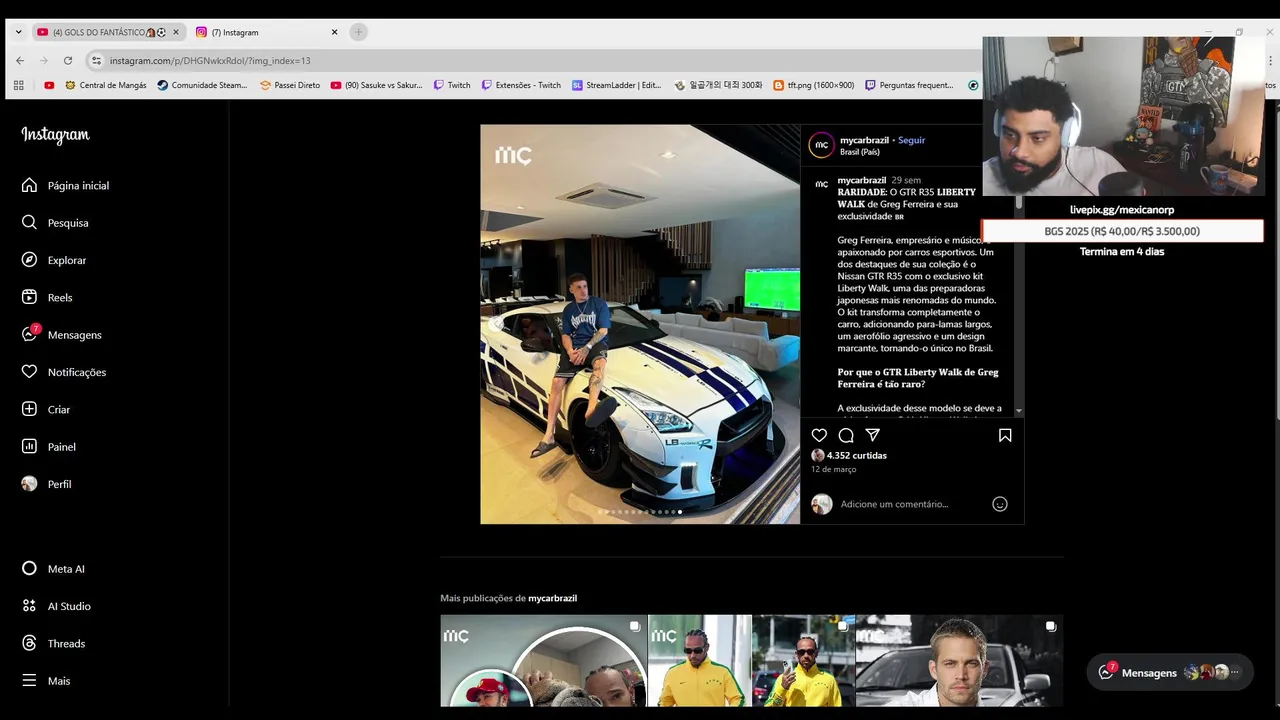
Task: Click the Instagram logo wordmark
Action: [x=55, y=135]
